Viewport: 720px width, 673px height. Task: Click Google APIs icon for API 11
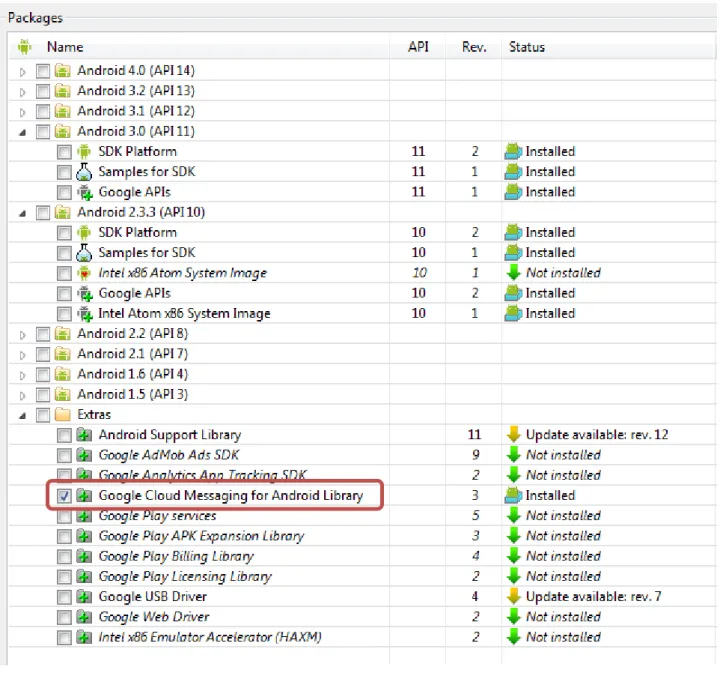click(x=84, y=192)
